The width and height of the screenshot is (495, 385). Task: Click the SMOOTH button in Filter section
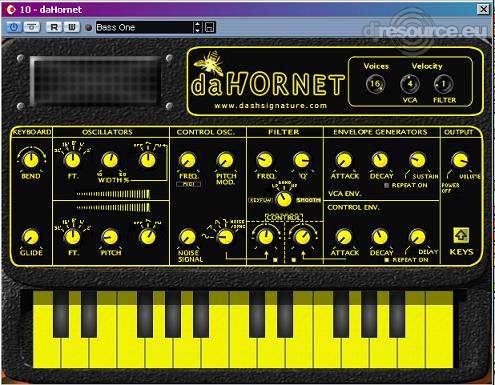(308, 200)
